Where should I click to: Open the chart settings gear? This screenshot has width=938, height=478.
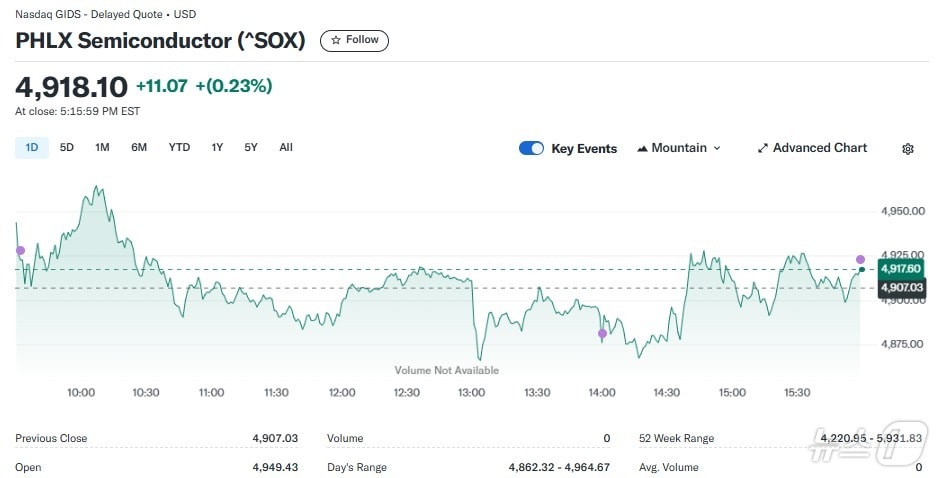click(907, 148)
